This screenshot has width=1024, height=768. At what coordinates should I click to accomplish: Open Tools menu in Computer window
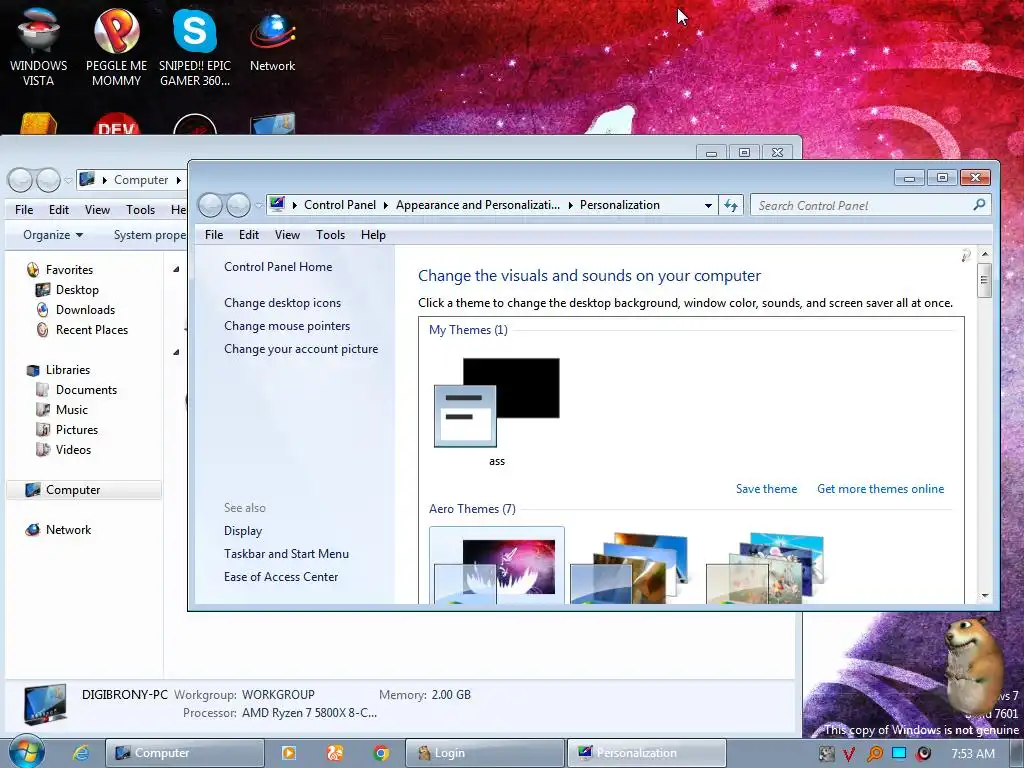click(x=140, y=210)
